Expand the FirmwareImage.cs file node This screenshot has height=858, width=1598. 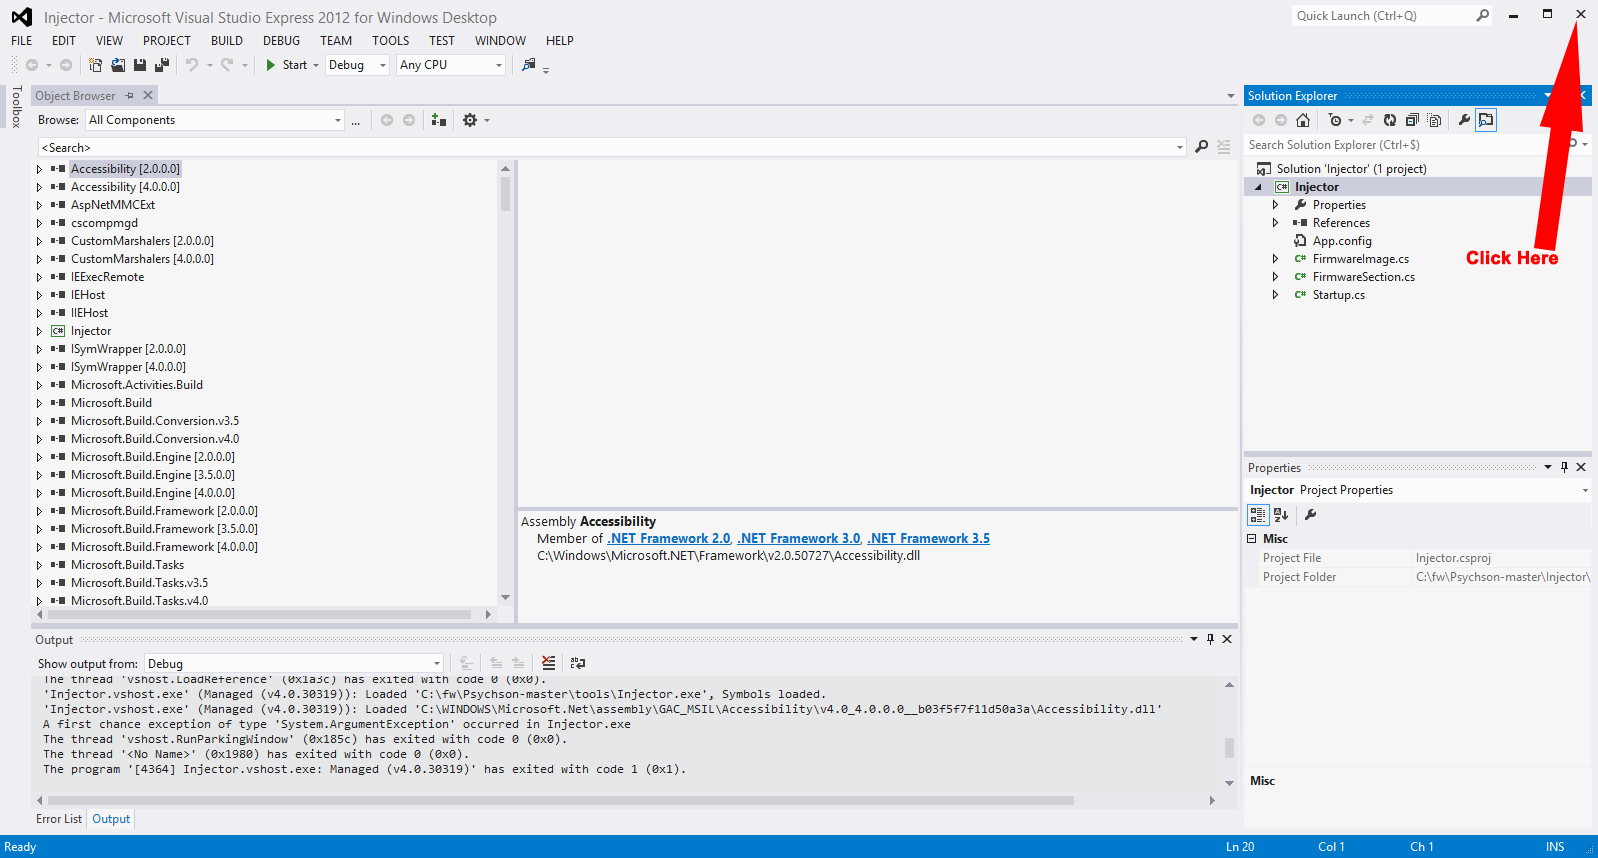point(1275,259)
